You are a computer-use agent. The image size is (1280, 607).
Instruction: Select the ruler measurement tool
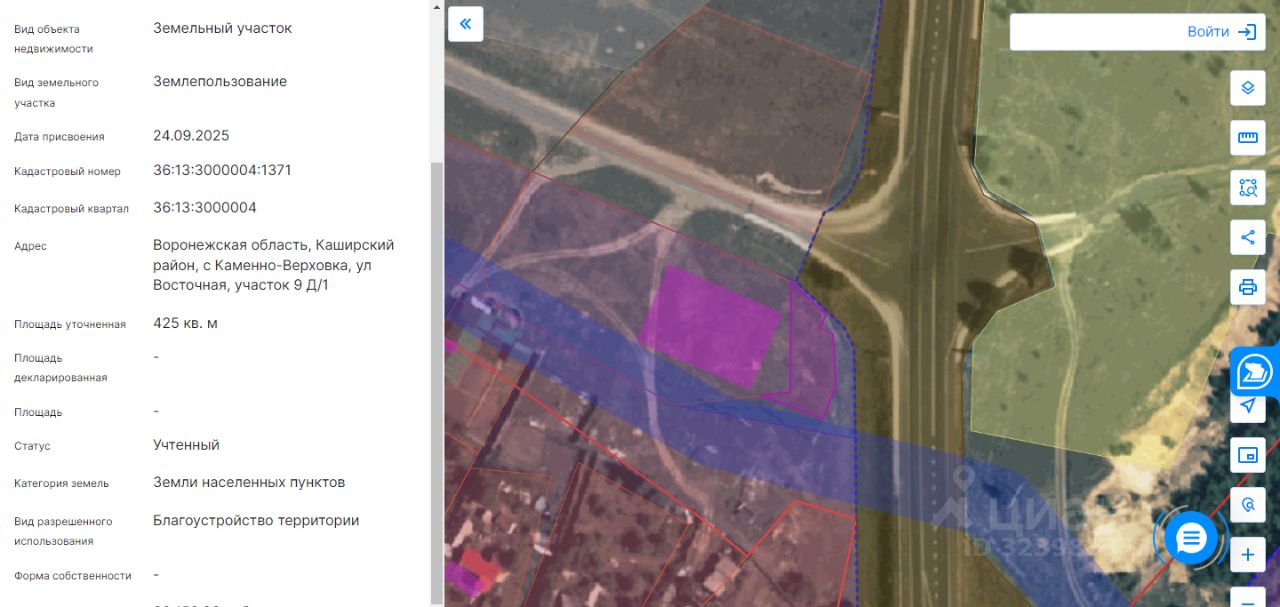[1247, 137]
